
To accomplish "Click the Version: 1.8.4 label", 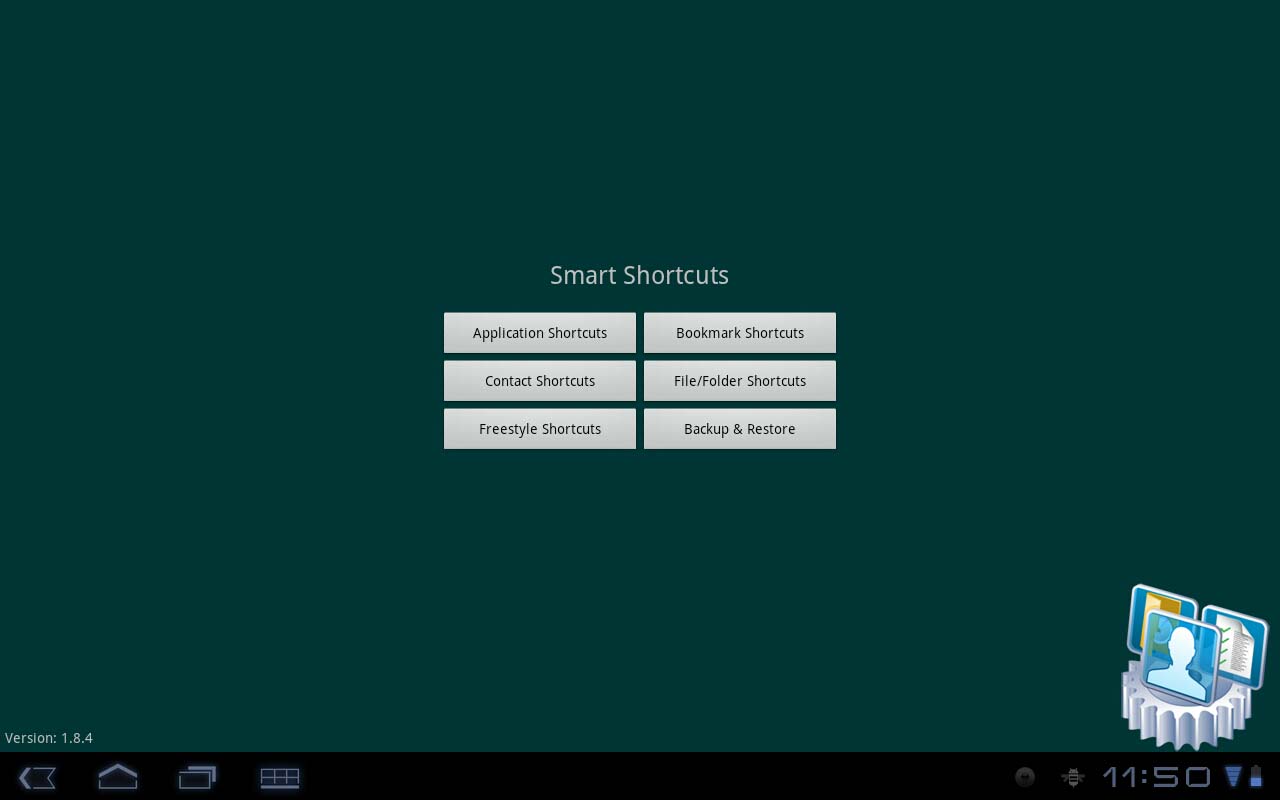I will [x=49, y=738].
